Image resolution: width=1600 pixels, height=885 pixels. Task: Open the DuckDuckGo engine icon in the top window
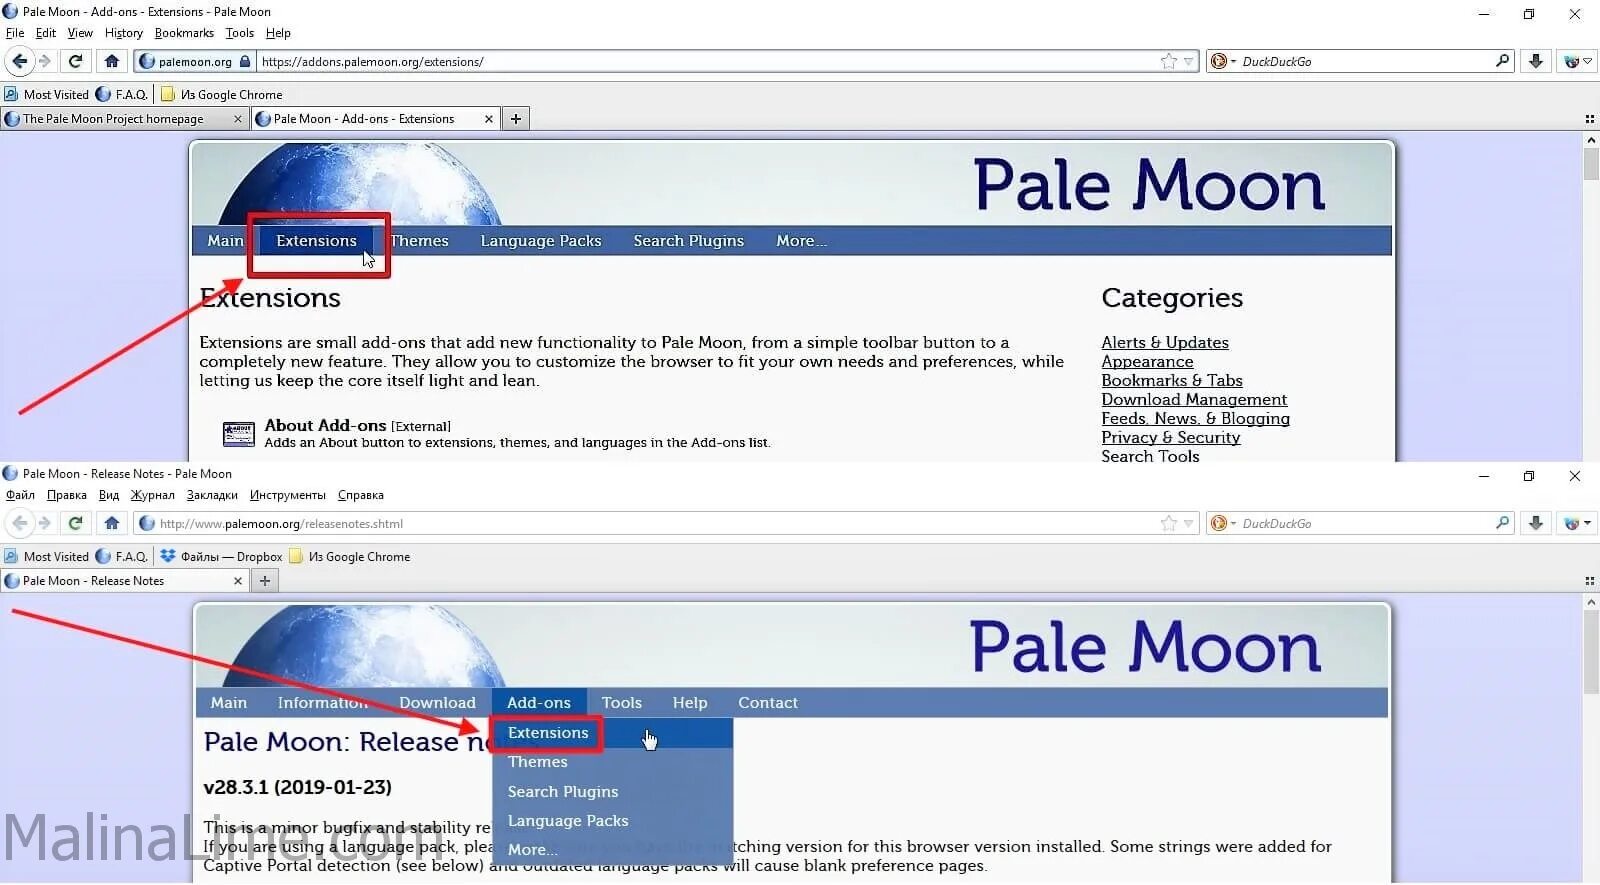(1222, 62)
